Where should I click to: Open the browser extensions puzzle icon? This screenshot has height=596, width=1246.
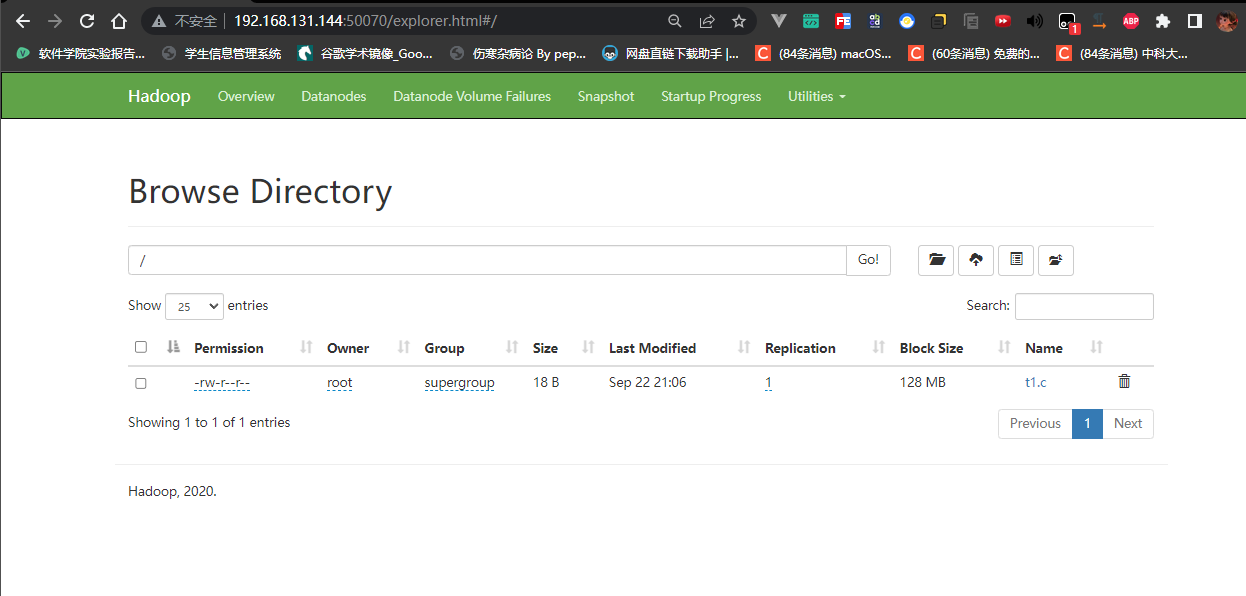[x=1162, y=21]
